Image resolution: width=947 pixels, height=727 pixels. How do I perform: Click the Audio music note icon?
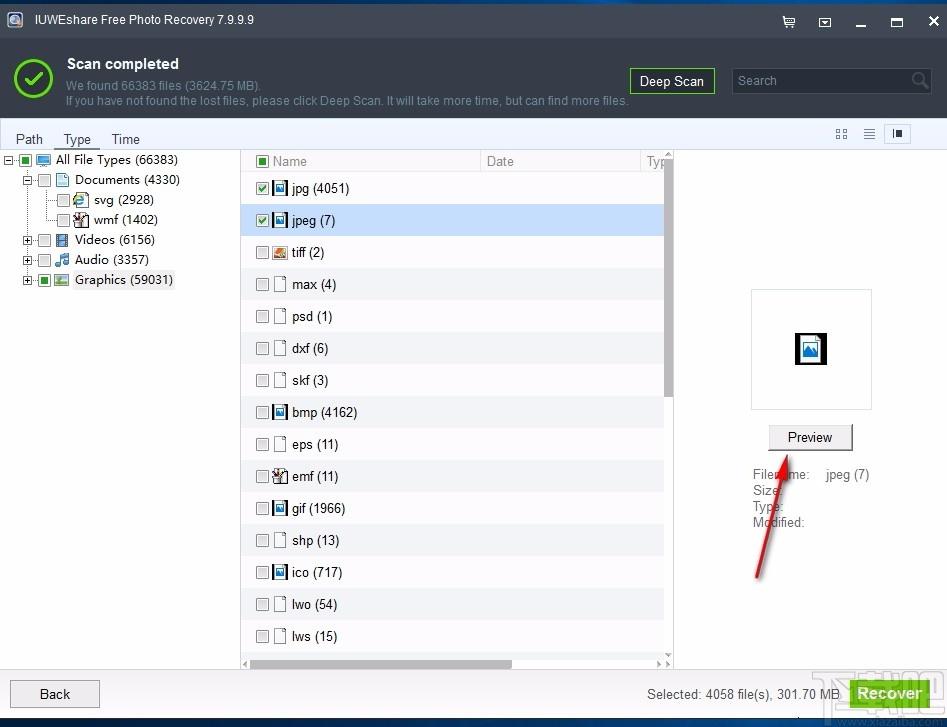[x=62, y=260]
